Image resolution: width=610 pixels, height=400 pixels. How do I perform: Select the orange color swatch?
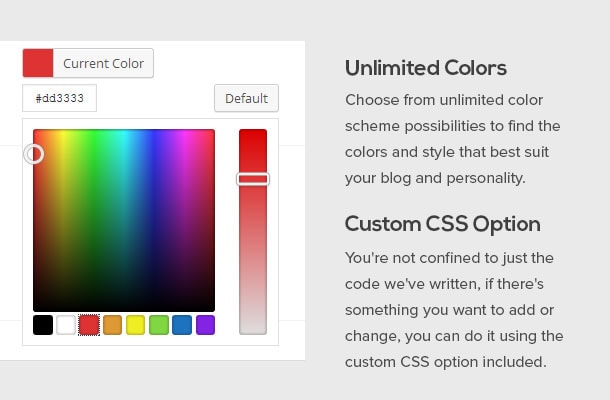pyautogui.click(x=112, y=325)
